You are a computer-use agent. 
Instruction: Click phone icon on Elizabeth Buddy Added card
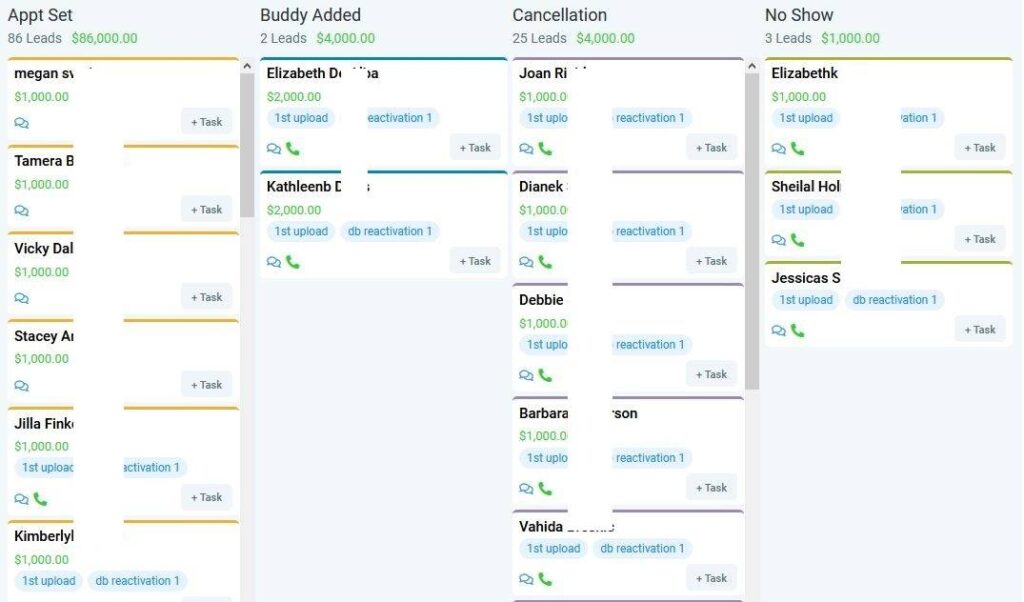pos(293,148)
